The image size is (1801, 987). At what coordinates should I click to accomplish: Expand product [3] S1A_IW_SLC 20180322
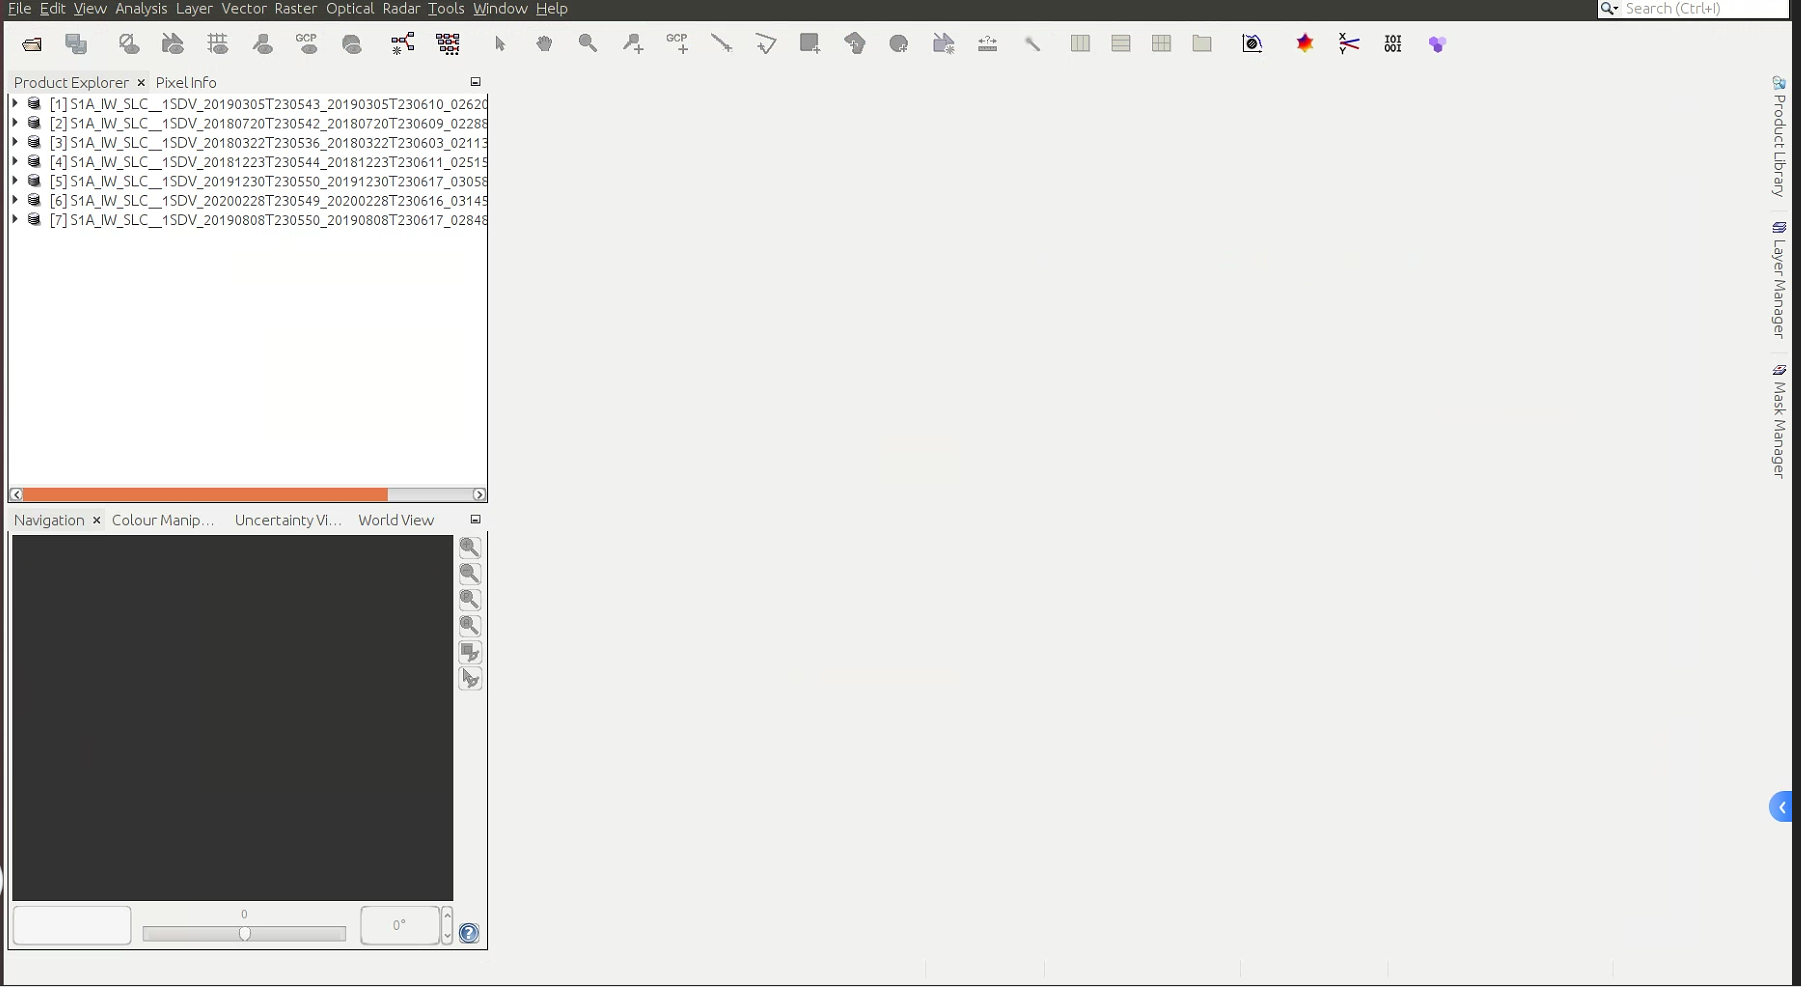click(x=15, y=142)
